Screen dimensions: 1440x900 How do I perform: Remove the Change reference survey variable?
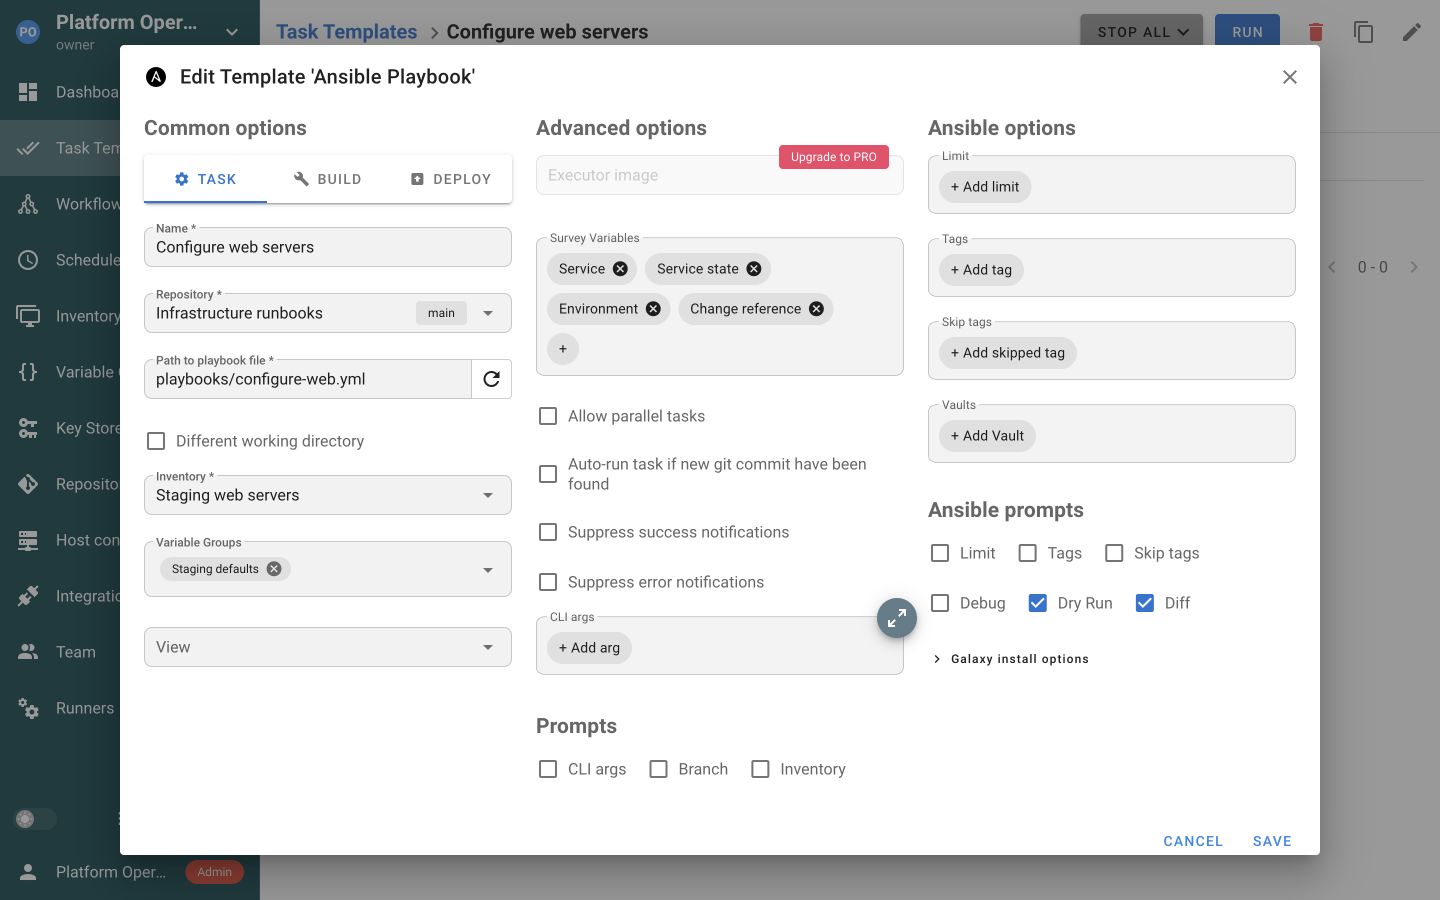(816, 309)
